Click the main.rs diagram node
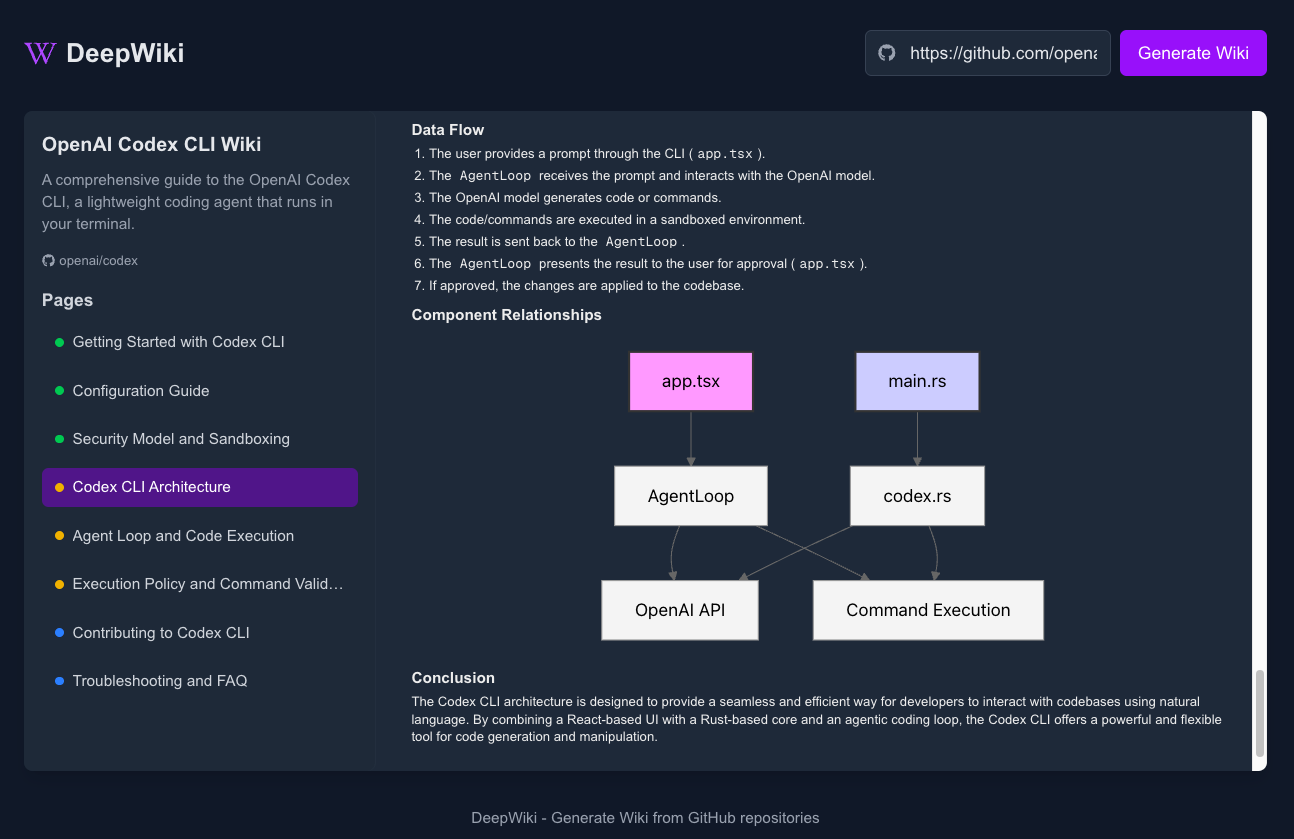Viewport: 1294px width, 839px height. click(x=917, y=381)
